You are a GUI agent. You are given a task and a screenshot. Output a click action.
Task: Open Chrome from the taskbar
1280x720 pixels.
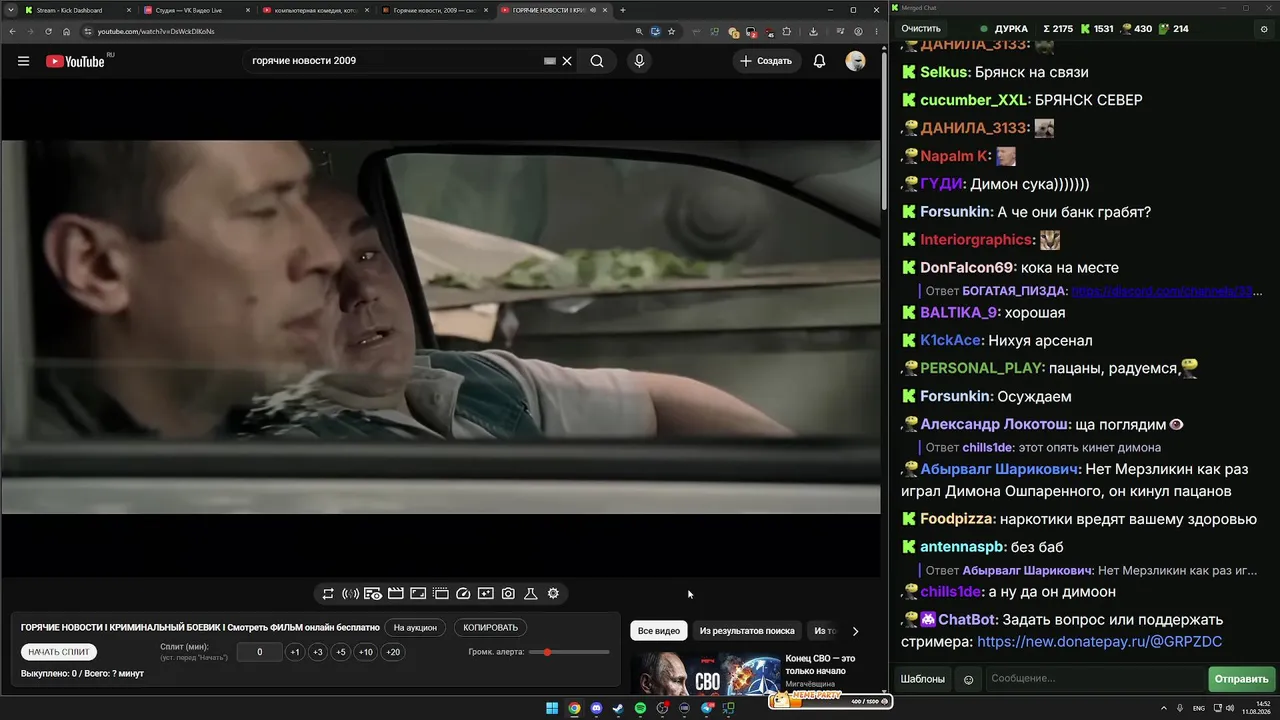574,708
